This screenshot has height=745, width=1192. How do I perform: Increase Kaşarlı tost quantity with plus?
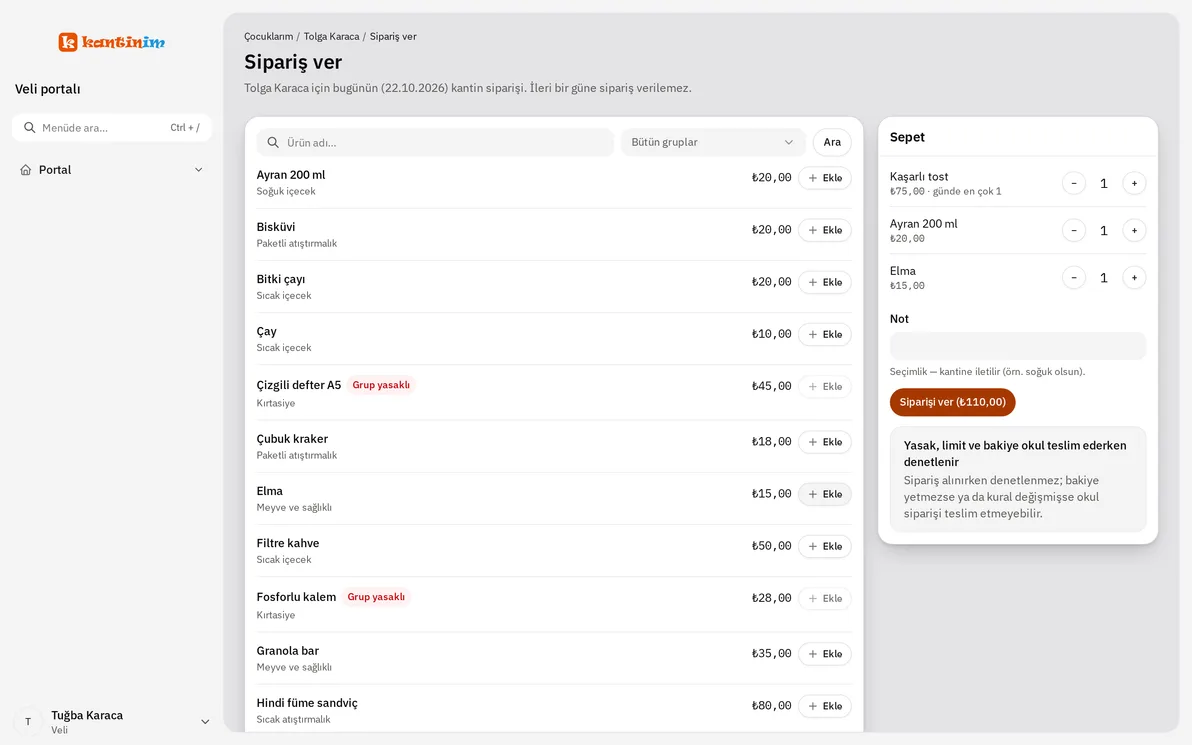click(x=1134, y=183)
